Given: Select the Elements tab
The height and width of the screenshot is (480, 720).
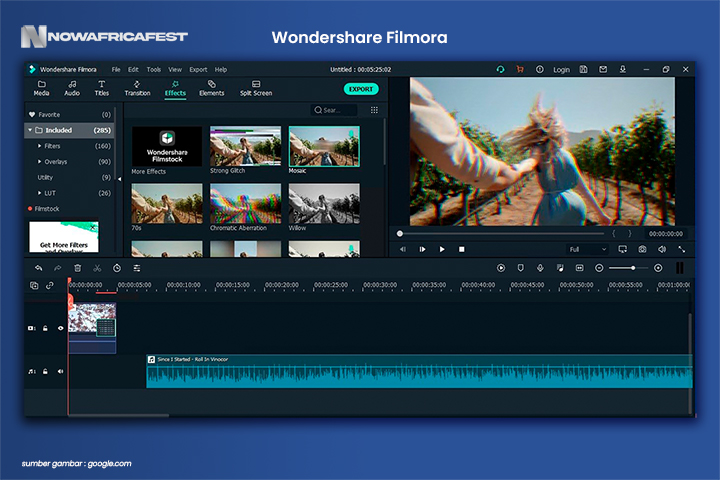Looking at the screenshot, I should tap(212, 88).
